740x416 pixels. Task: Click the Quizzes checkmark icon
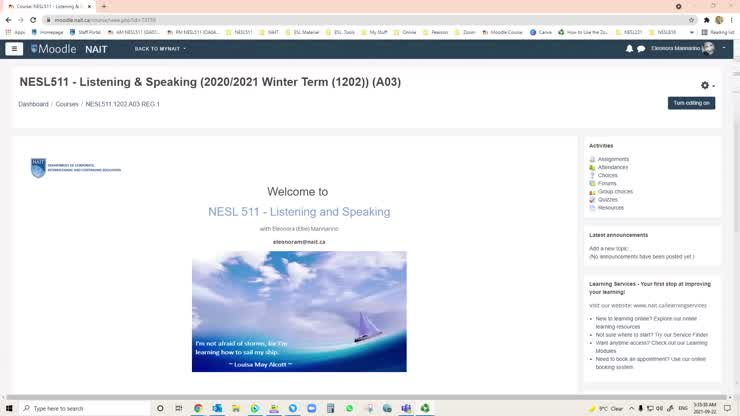pos(592,200)
